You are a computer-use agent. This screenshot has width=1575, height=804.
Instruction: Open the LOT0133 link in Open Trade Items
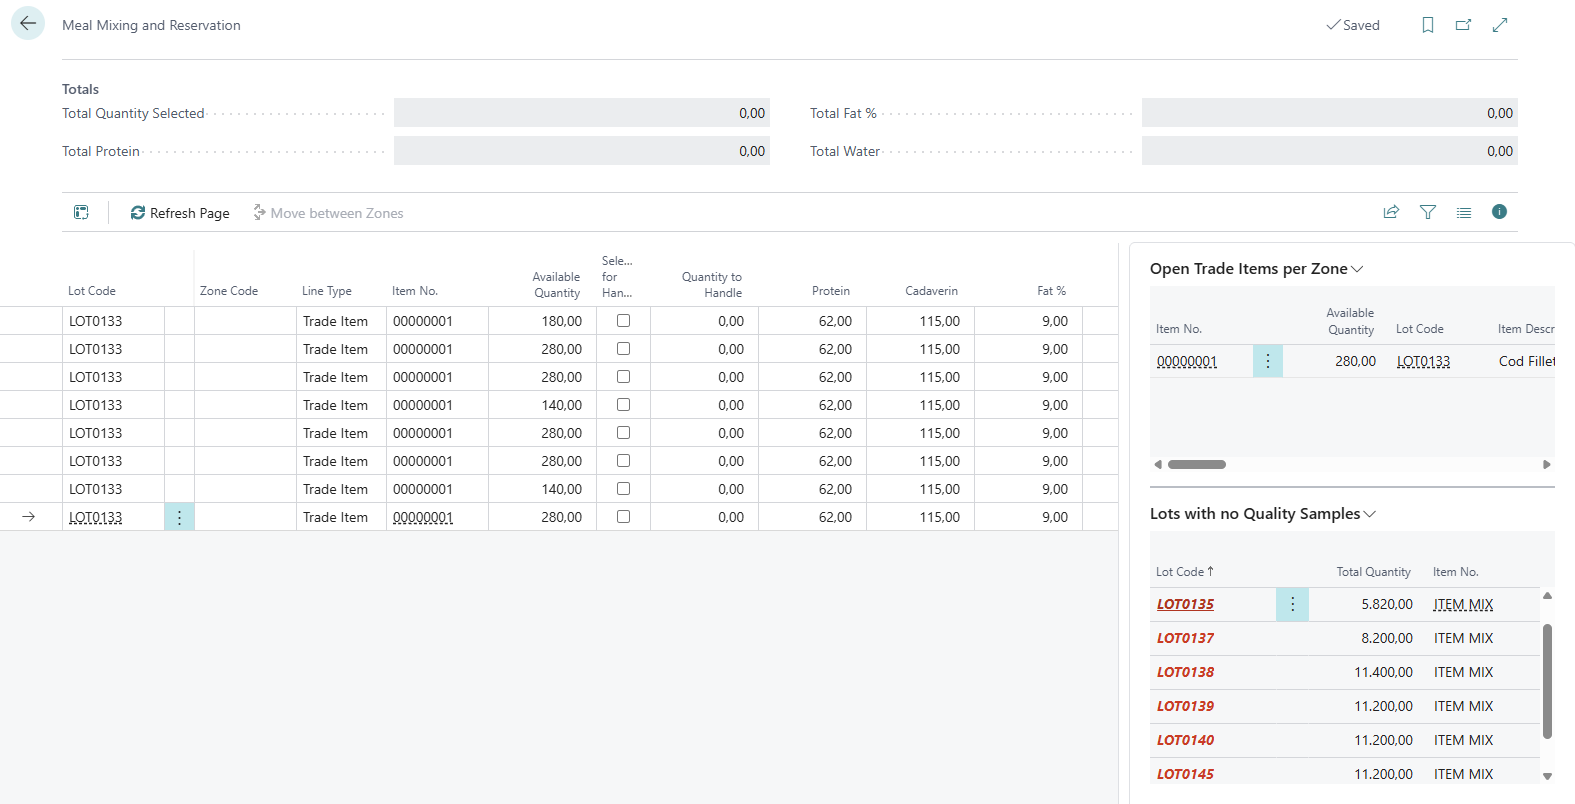[x=1423, y=361]
